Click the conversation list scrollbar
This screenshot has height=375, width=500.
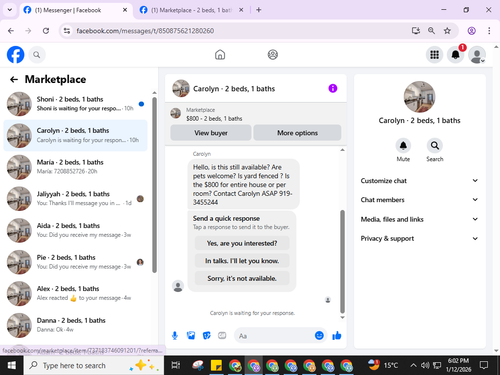click(x=154, y=185)
